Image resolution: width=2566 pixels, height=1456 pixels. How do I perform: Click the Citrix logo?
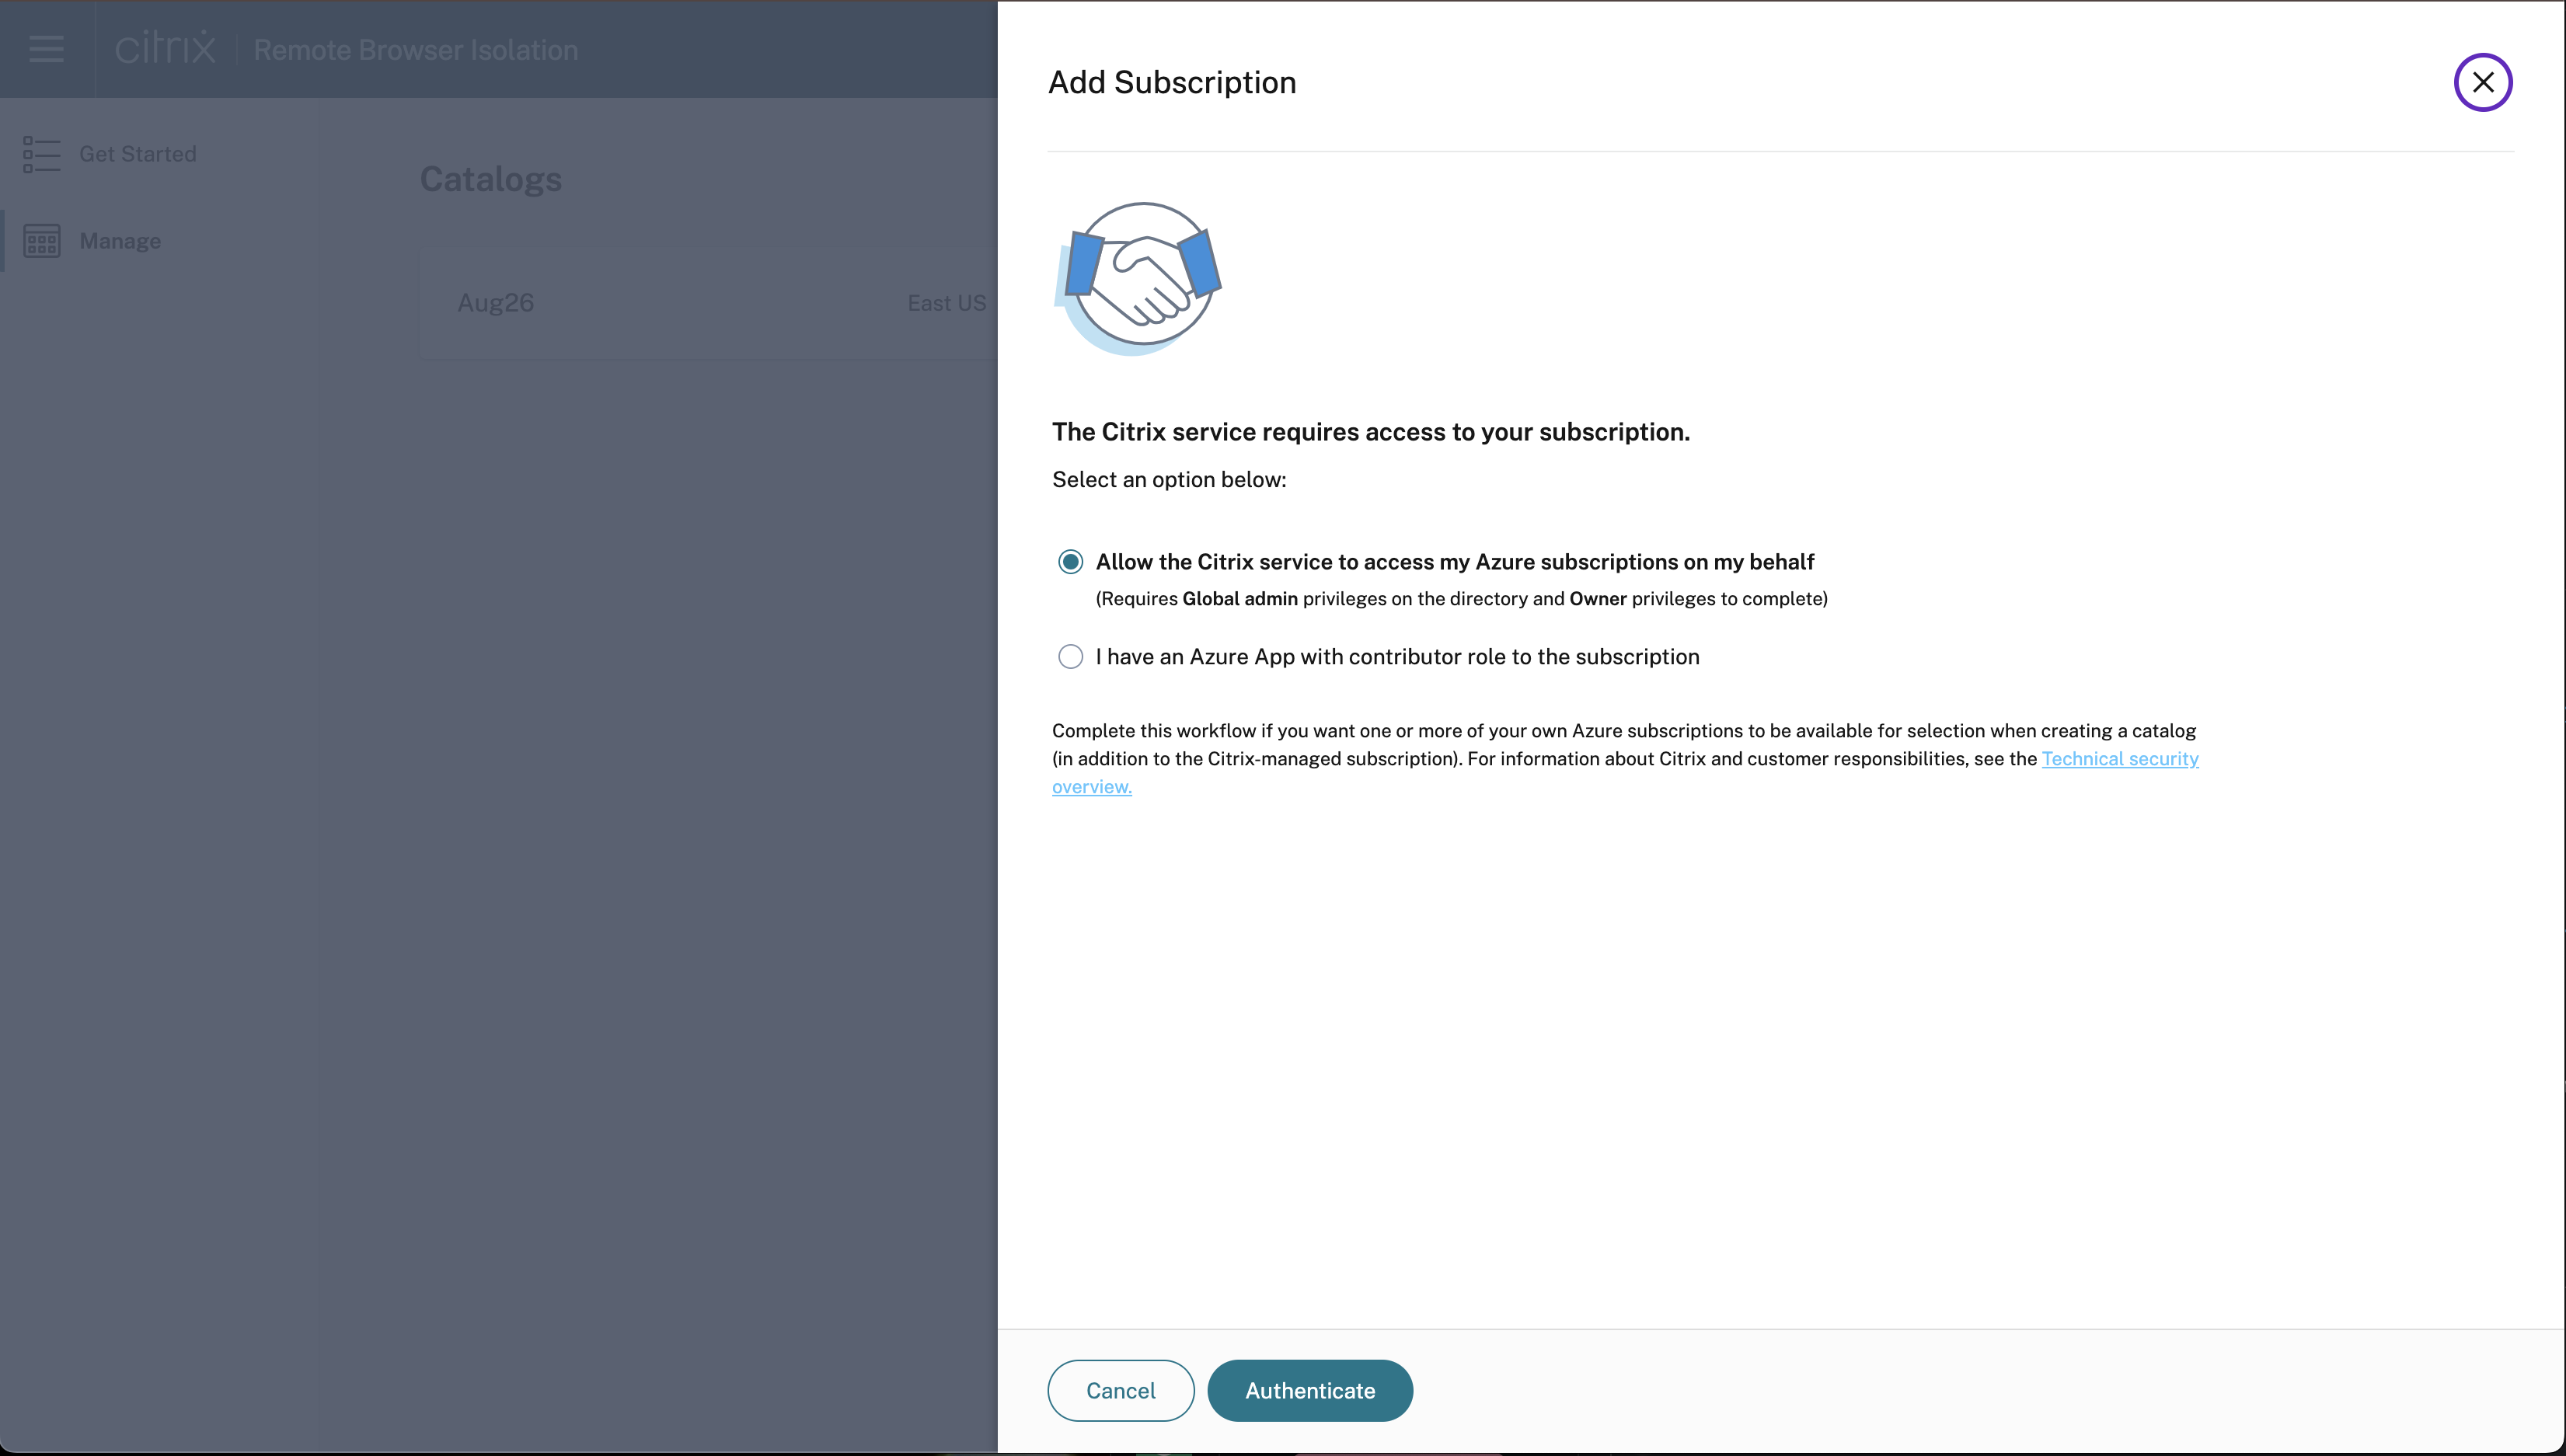pos(165,48)
